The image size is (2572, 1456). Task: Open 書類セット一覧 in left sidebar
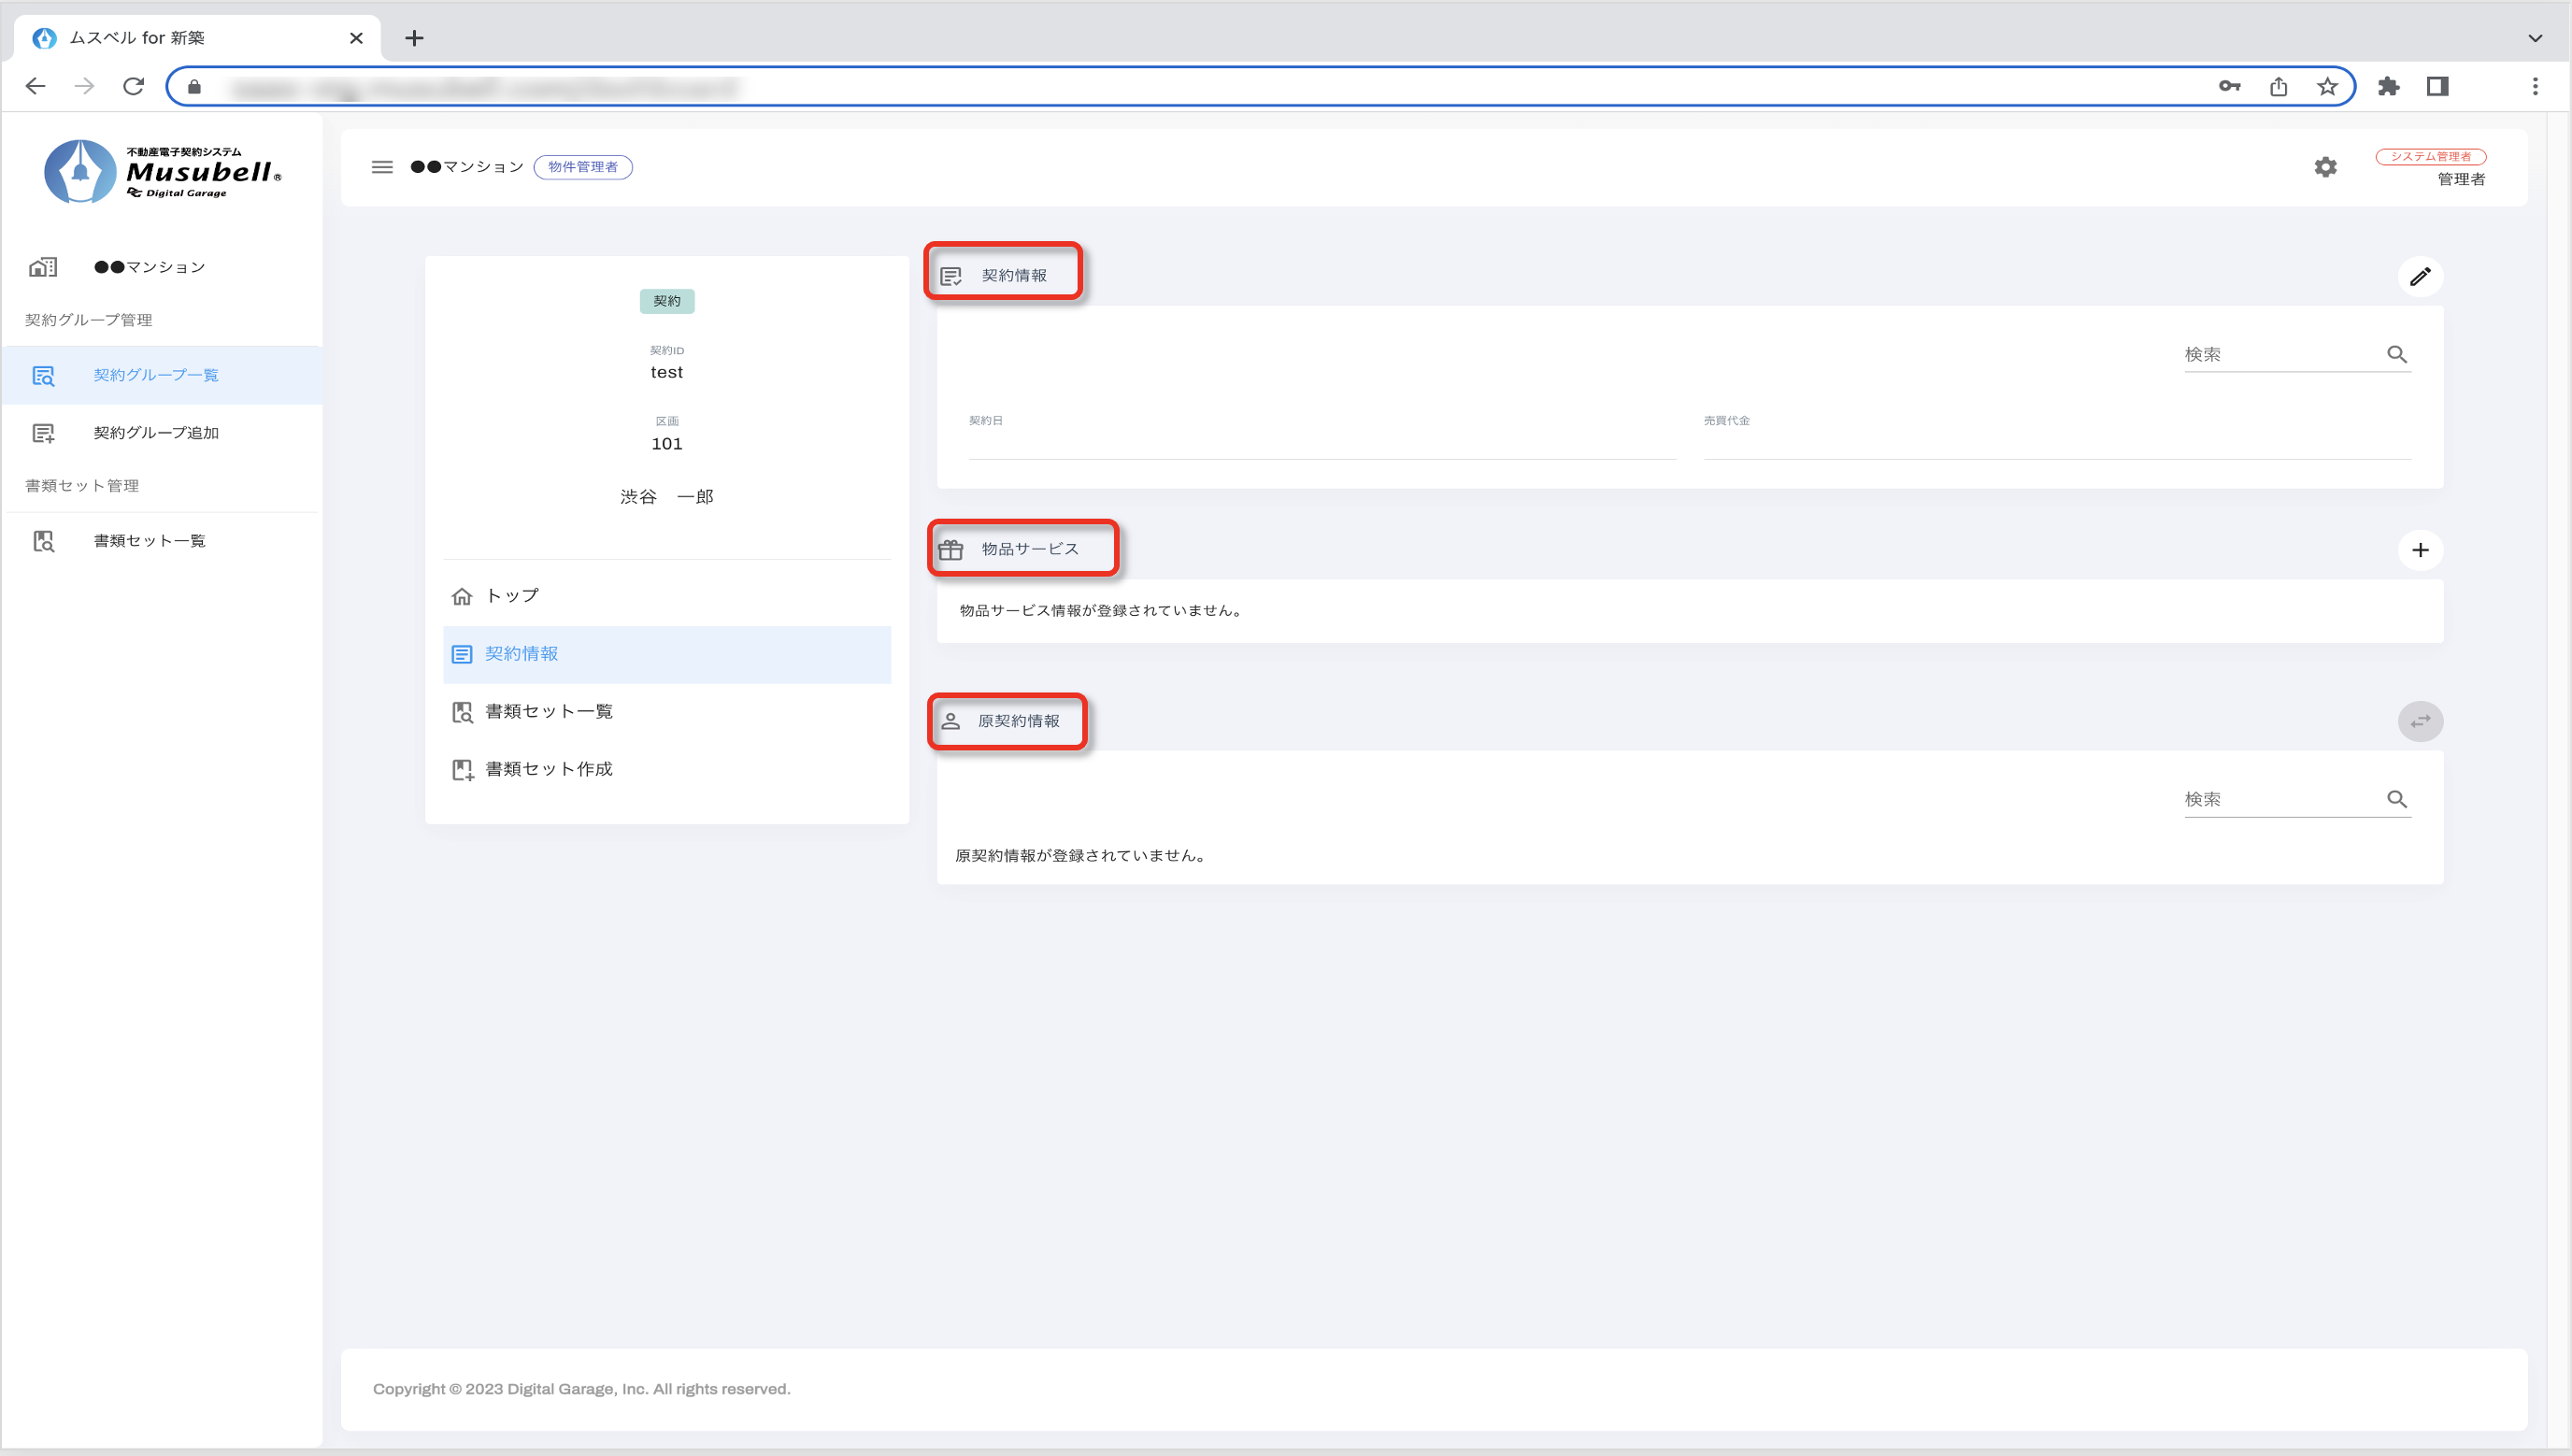[149, 541]
